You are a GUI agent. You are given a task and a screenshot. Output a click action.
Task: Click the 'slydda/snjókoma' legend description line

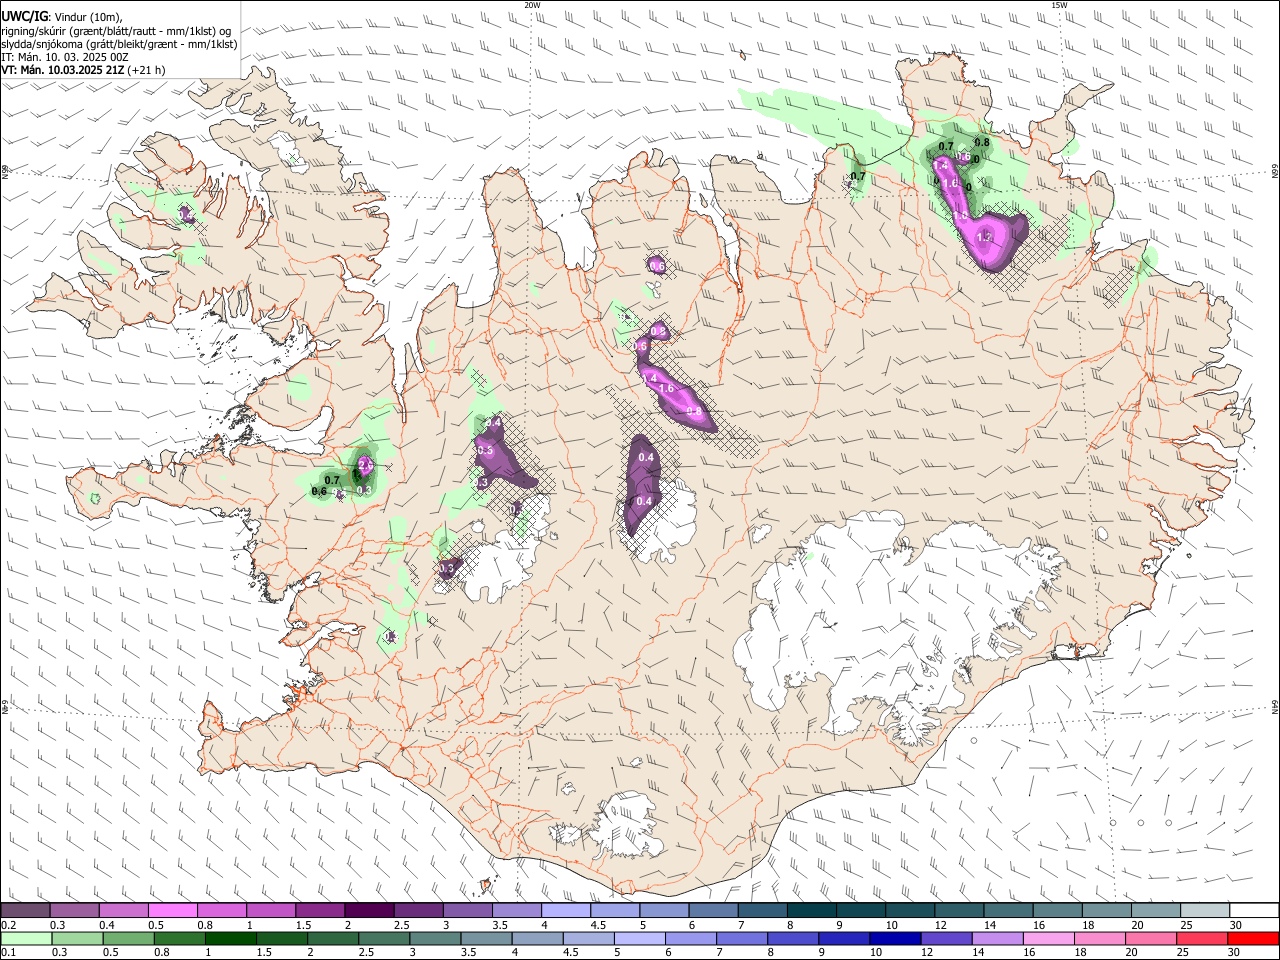coord(119,44)
